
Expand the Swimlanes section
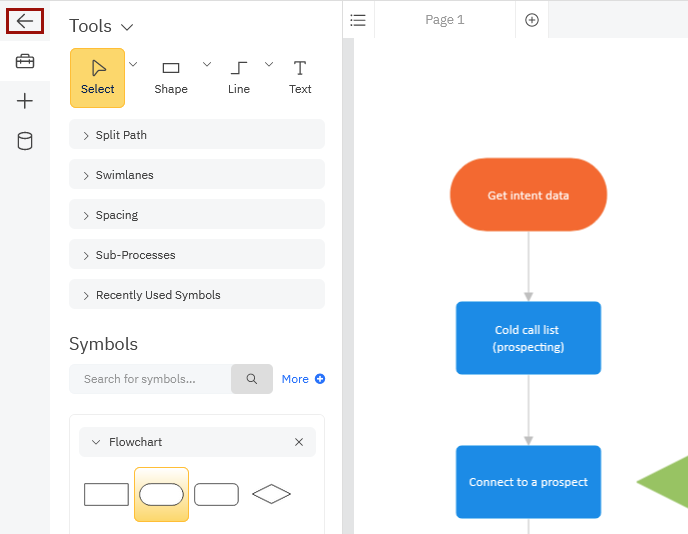196,175
